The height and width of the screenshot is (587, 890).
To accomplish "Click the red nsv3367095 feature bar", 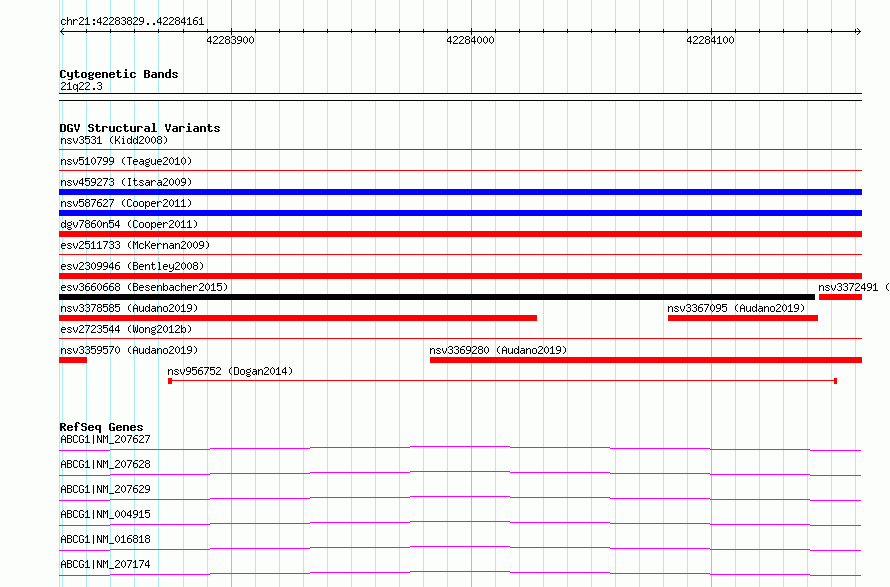I will pos(743,318).
